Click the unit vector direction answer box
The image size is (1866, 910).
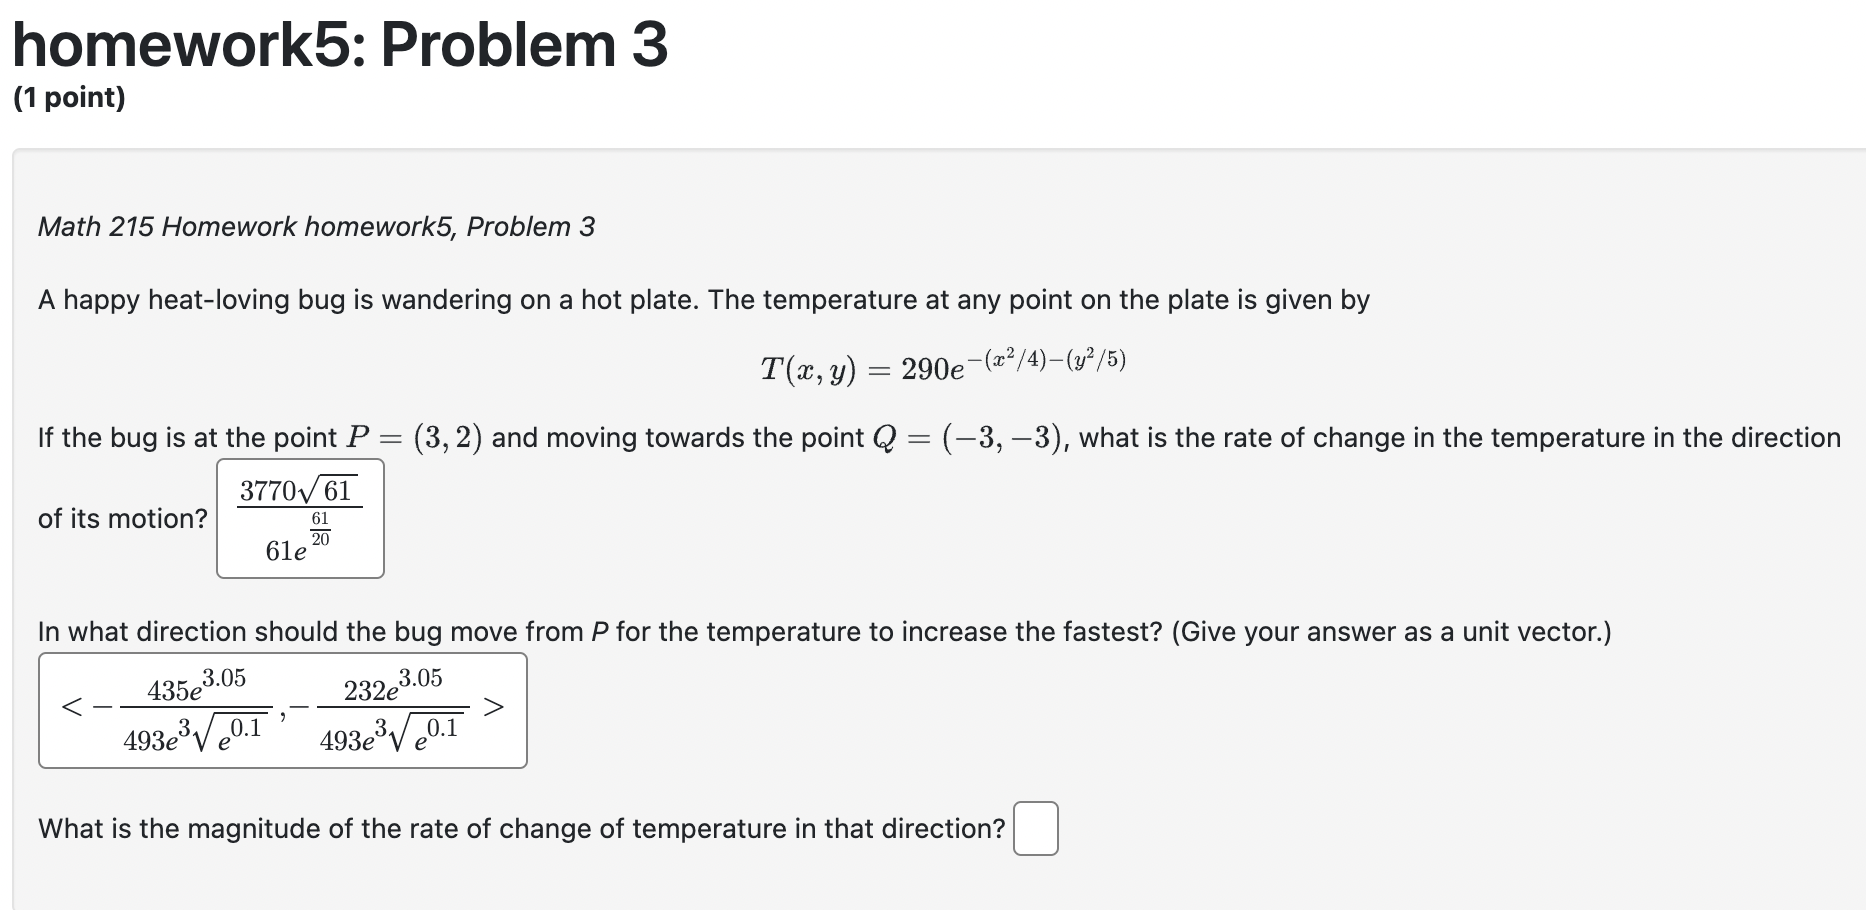(x=283, y=709)
